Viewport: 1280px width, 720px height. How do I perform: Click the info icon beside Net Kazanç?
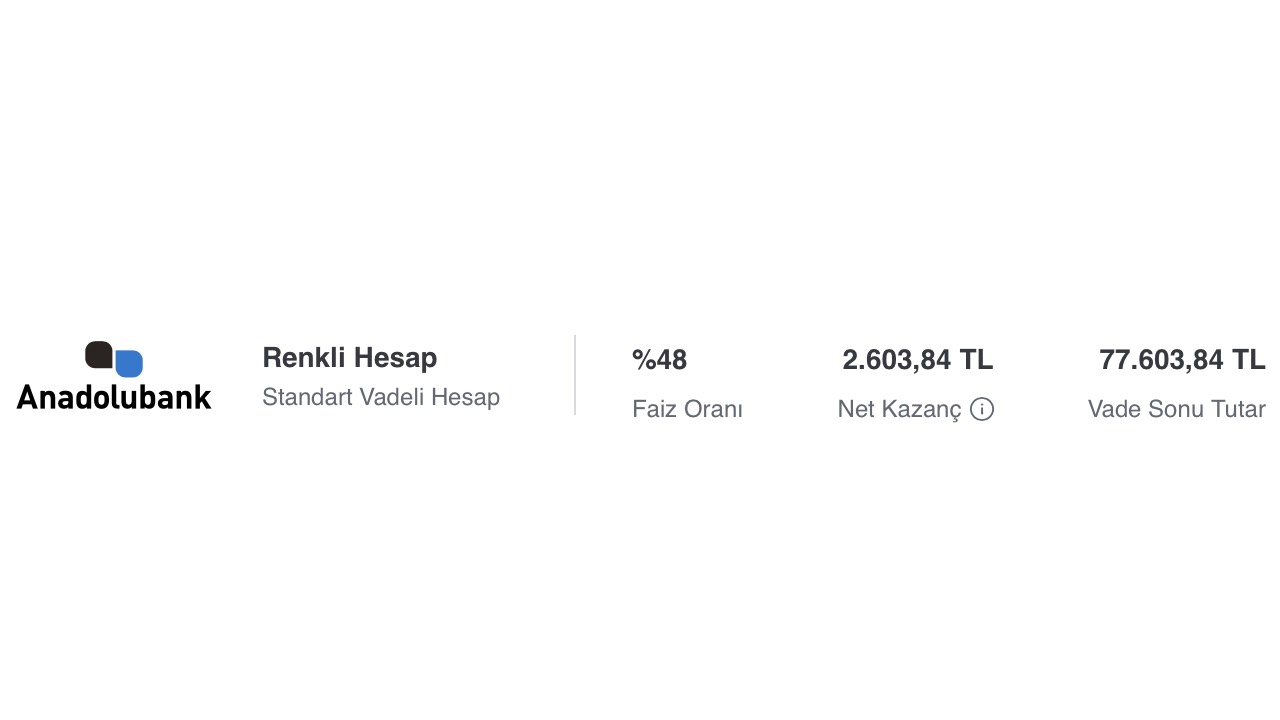982,409
